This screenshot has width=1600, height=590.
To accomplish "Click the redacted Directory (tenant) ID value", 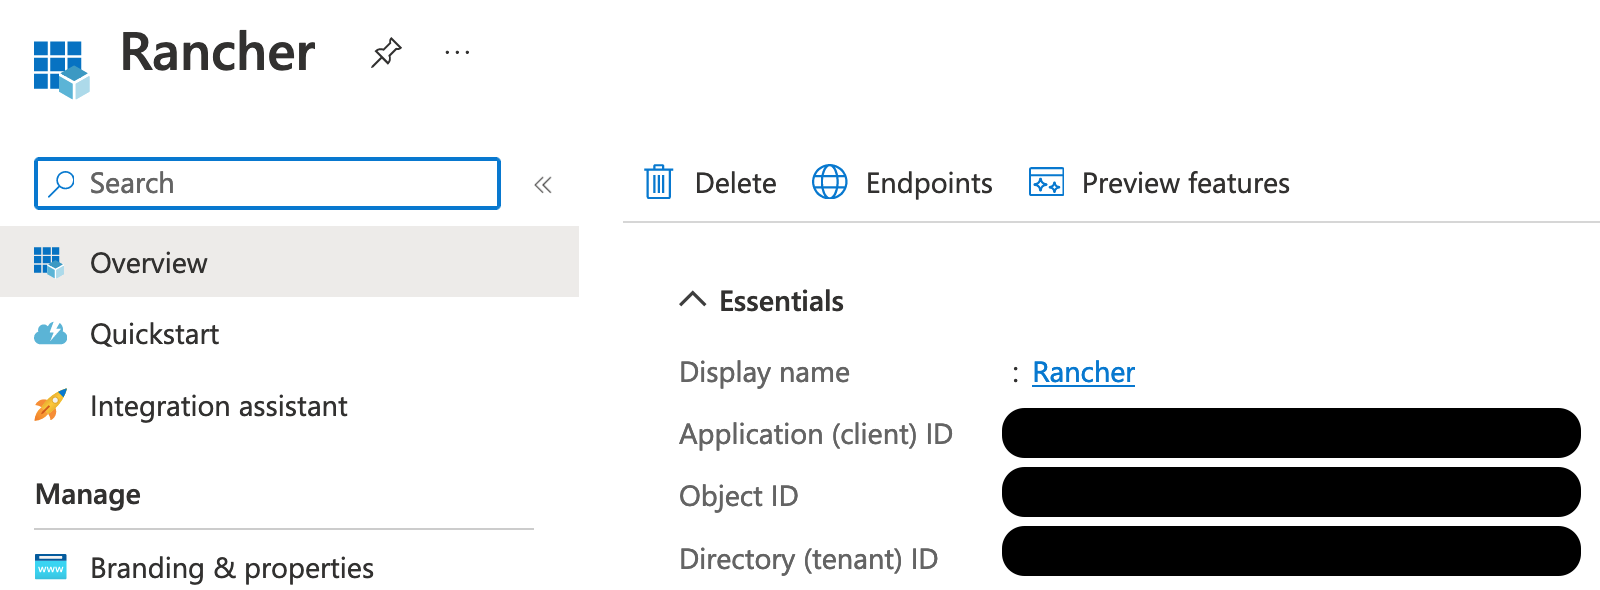I will coord(1290,552).
